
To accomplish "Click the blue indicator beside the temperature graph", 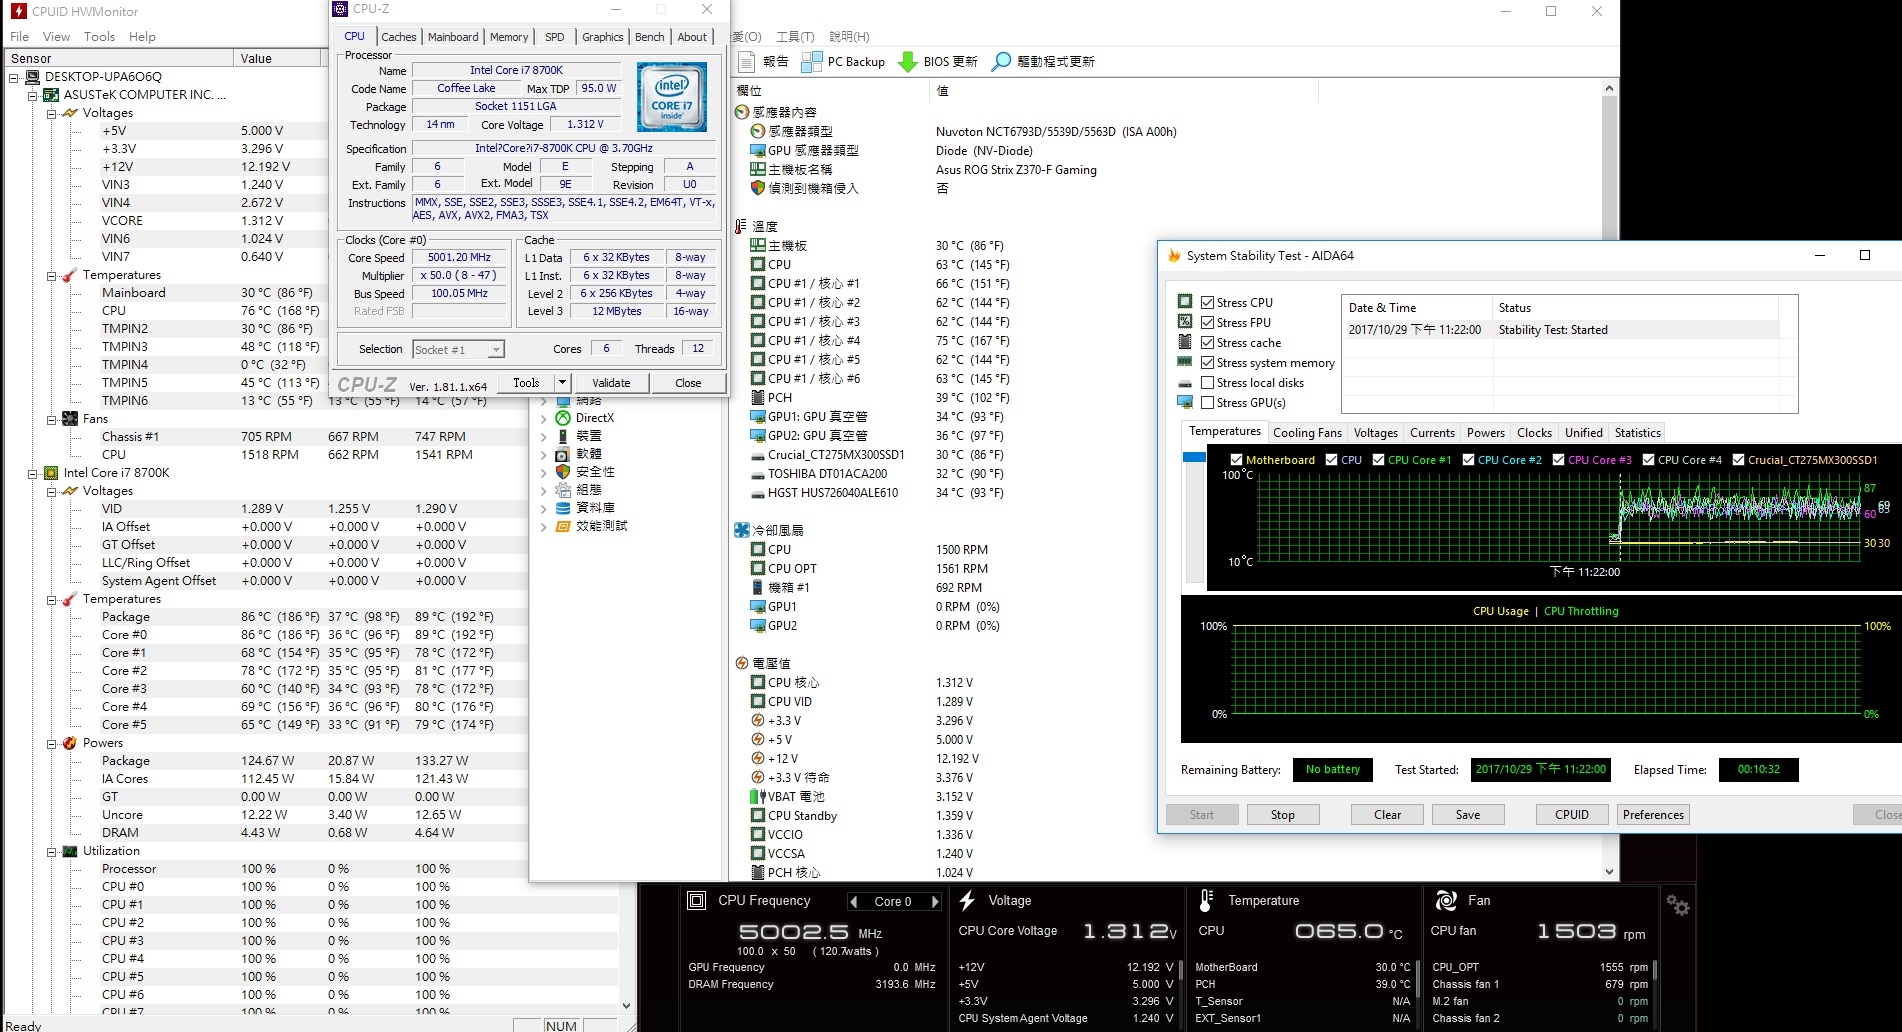I will tap(1194, 457).
